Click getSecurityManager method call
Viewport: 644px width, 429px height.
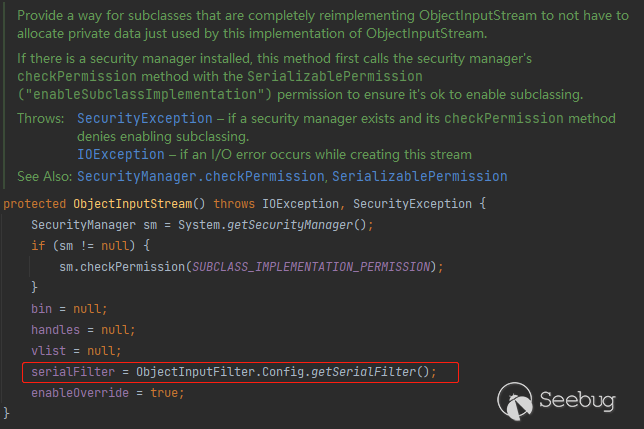coord(290,225)
